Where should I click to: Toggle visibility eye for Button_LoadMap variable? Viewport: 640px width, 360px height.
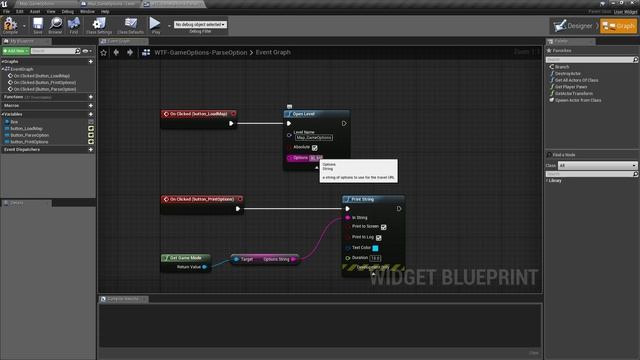(x=91, y=129)
